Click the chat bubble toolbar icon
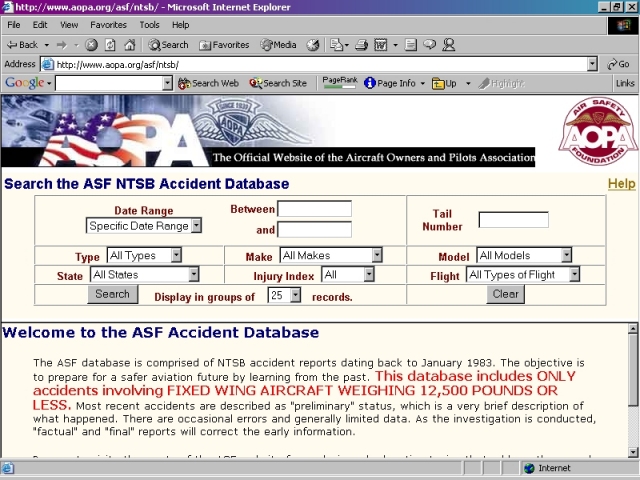This screenshot has height=480, width=640. [x=429, y=44]
